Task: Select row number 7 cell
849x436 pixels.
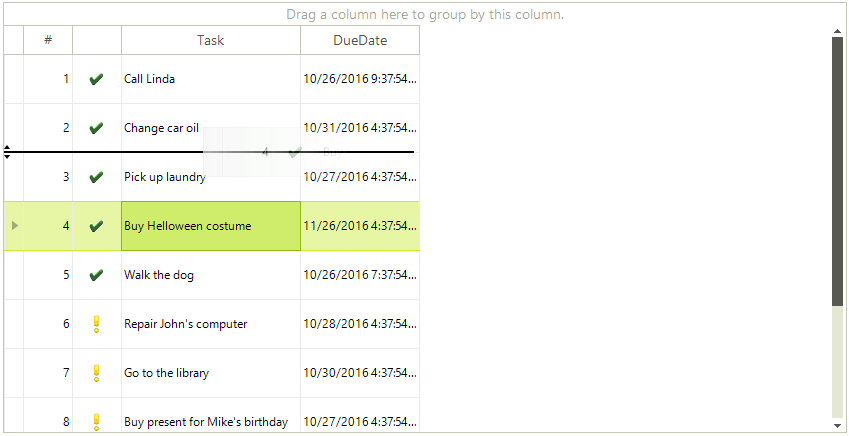Action: (x=48, y=373)
